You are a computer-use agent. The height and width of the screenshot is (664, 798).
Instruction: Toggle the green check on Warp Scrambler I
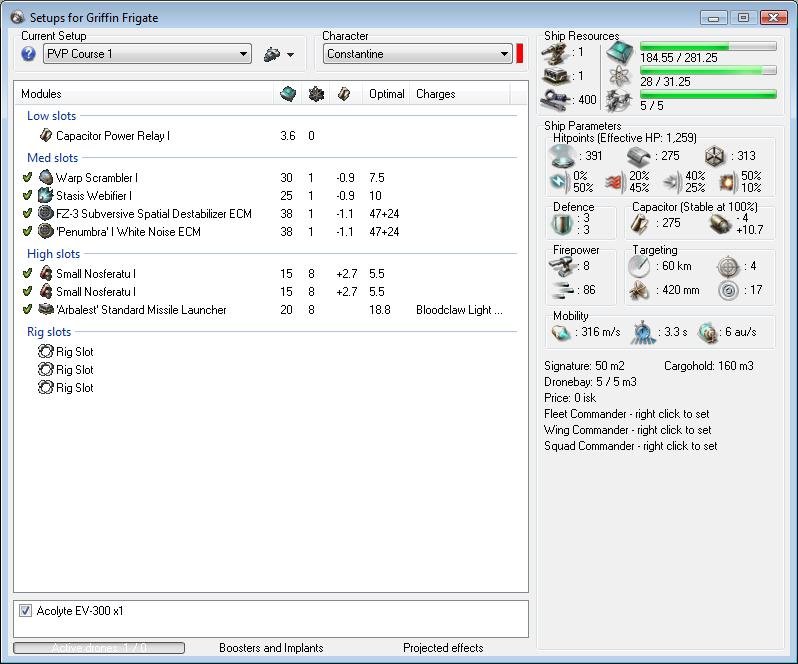click(x=28, y=178)
